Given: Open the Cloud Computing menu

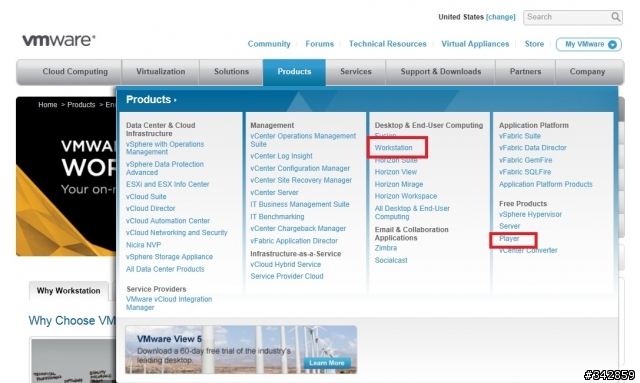Looking at the screenshot, I should click(69, 72).
